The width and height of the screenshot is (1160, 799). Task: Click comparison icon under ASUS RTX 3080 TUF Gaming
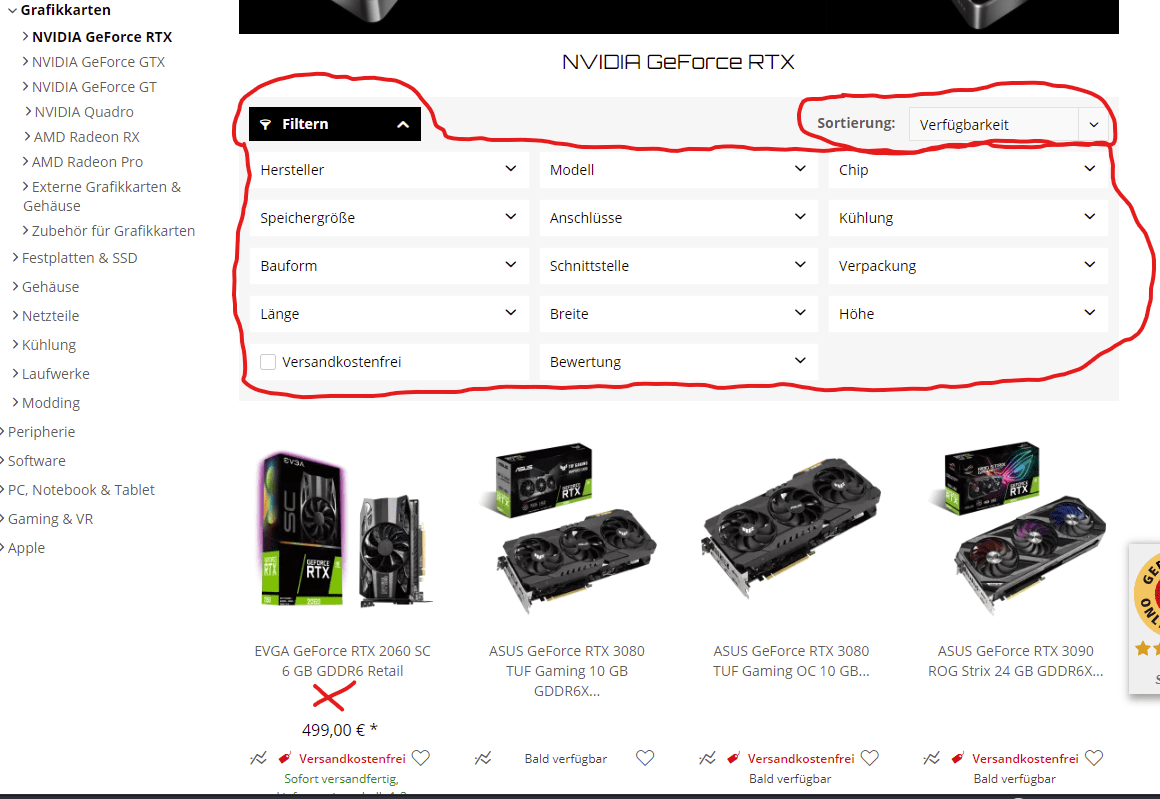(483, 758)
